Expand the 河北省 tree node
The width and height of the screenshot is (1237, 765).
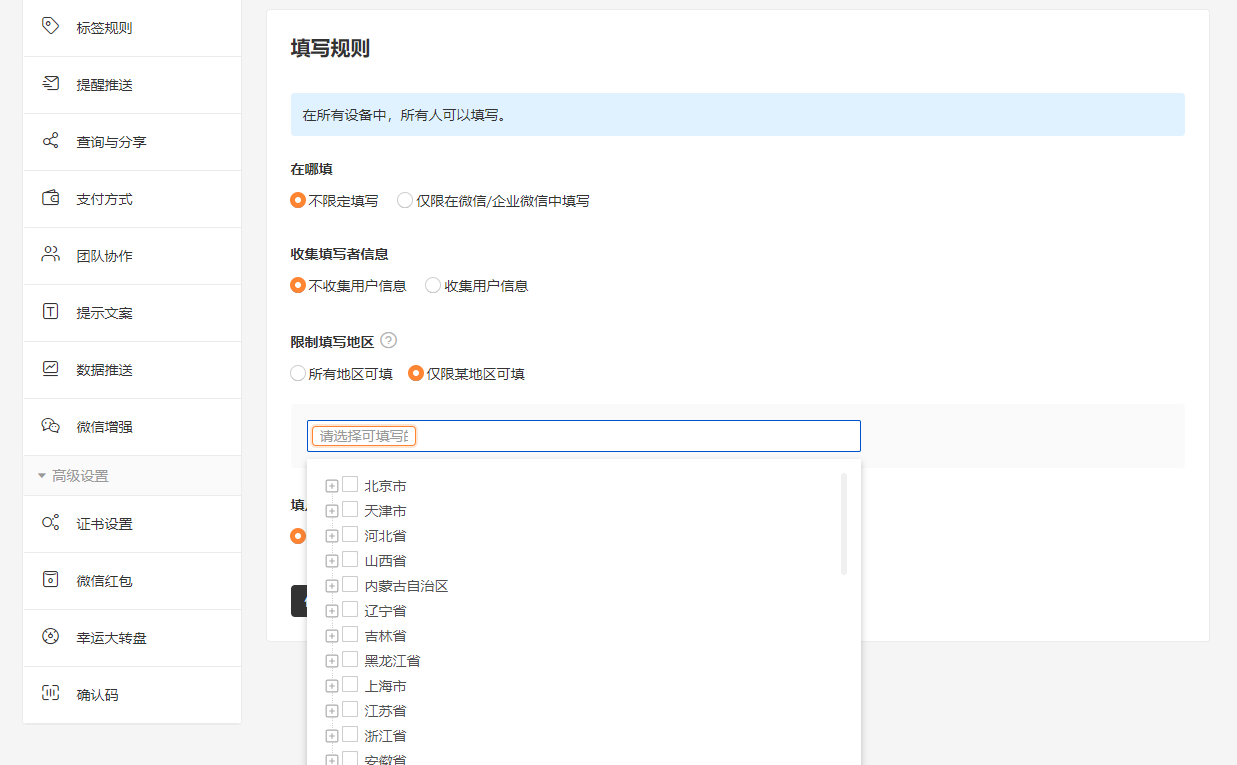332,536
